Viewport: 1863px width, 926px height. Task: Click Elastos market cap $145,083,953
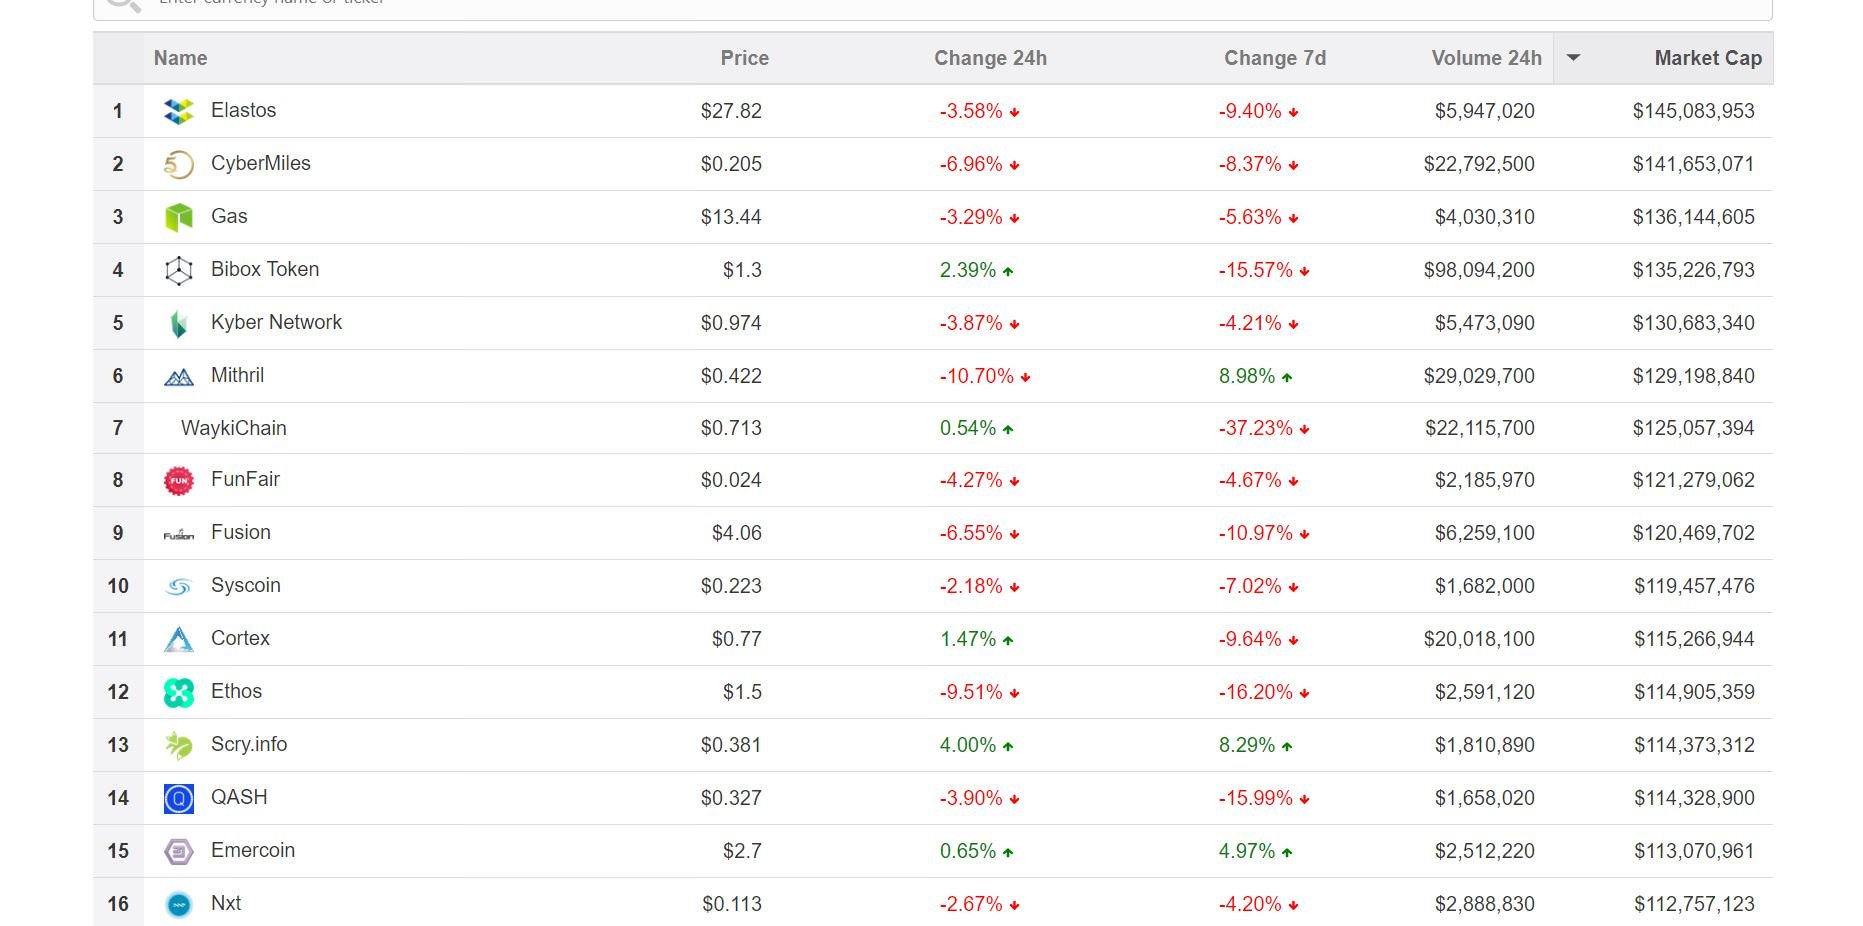coord(1693,111)
